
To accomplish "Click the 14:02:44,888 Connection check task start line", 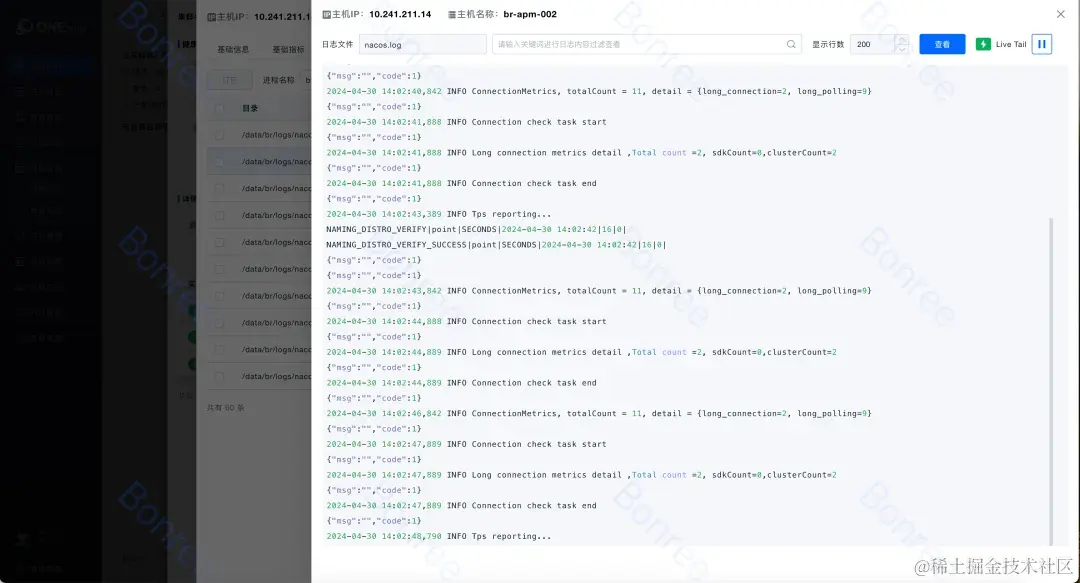I will coord(466,321).
